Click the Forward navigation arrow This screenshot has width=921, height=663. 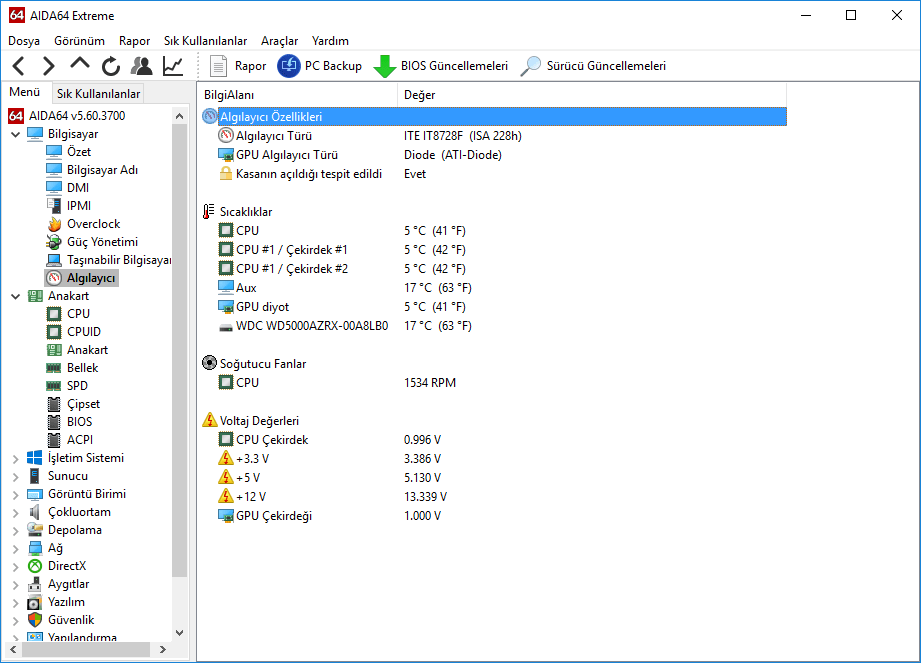(49, 66)
